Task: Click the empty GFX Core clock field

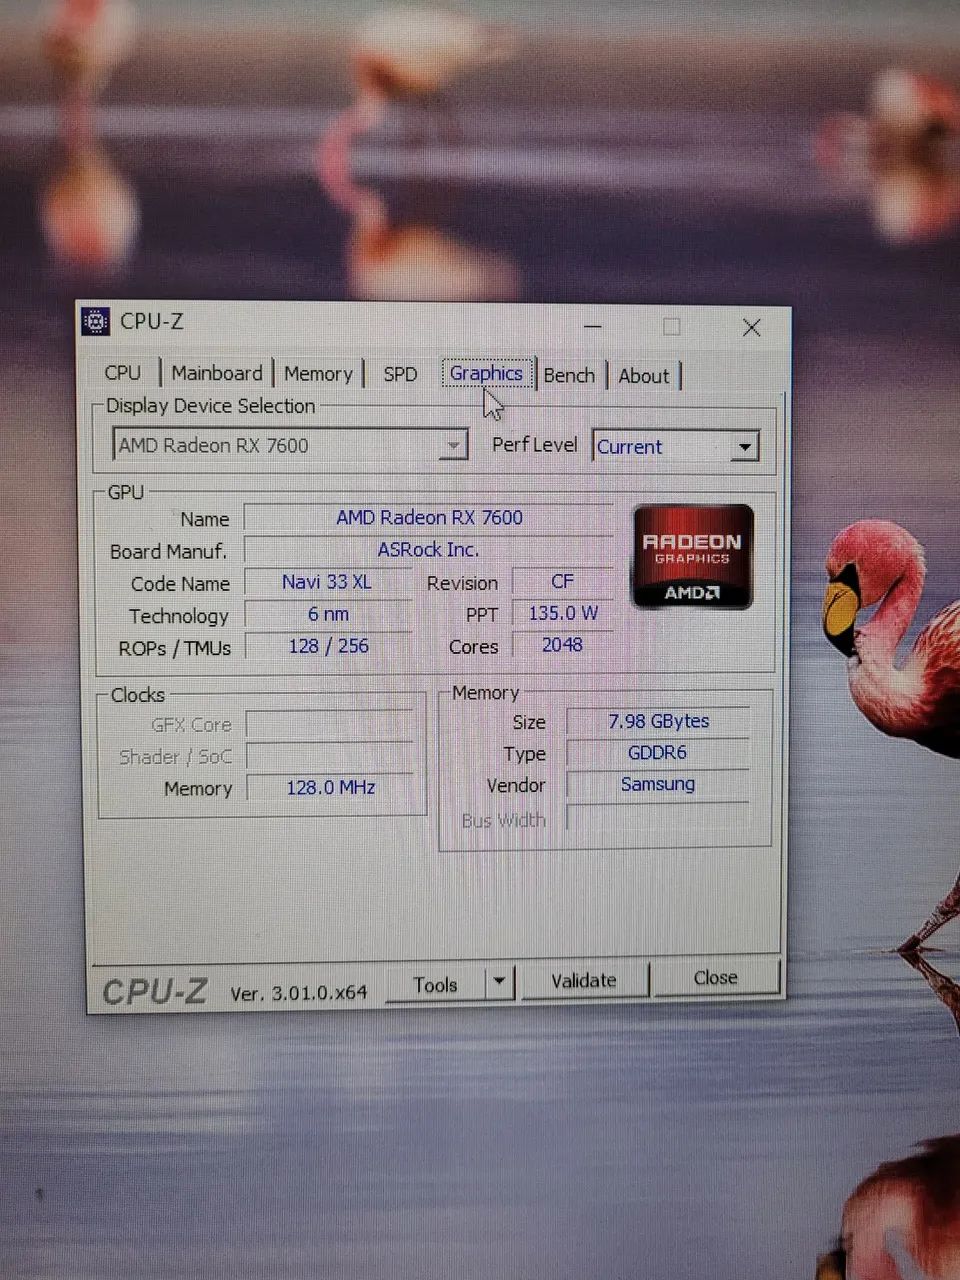Action: pyautogui.click(x=329, y=724)
